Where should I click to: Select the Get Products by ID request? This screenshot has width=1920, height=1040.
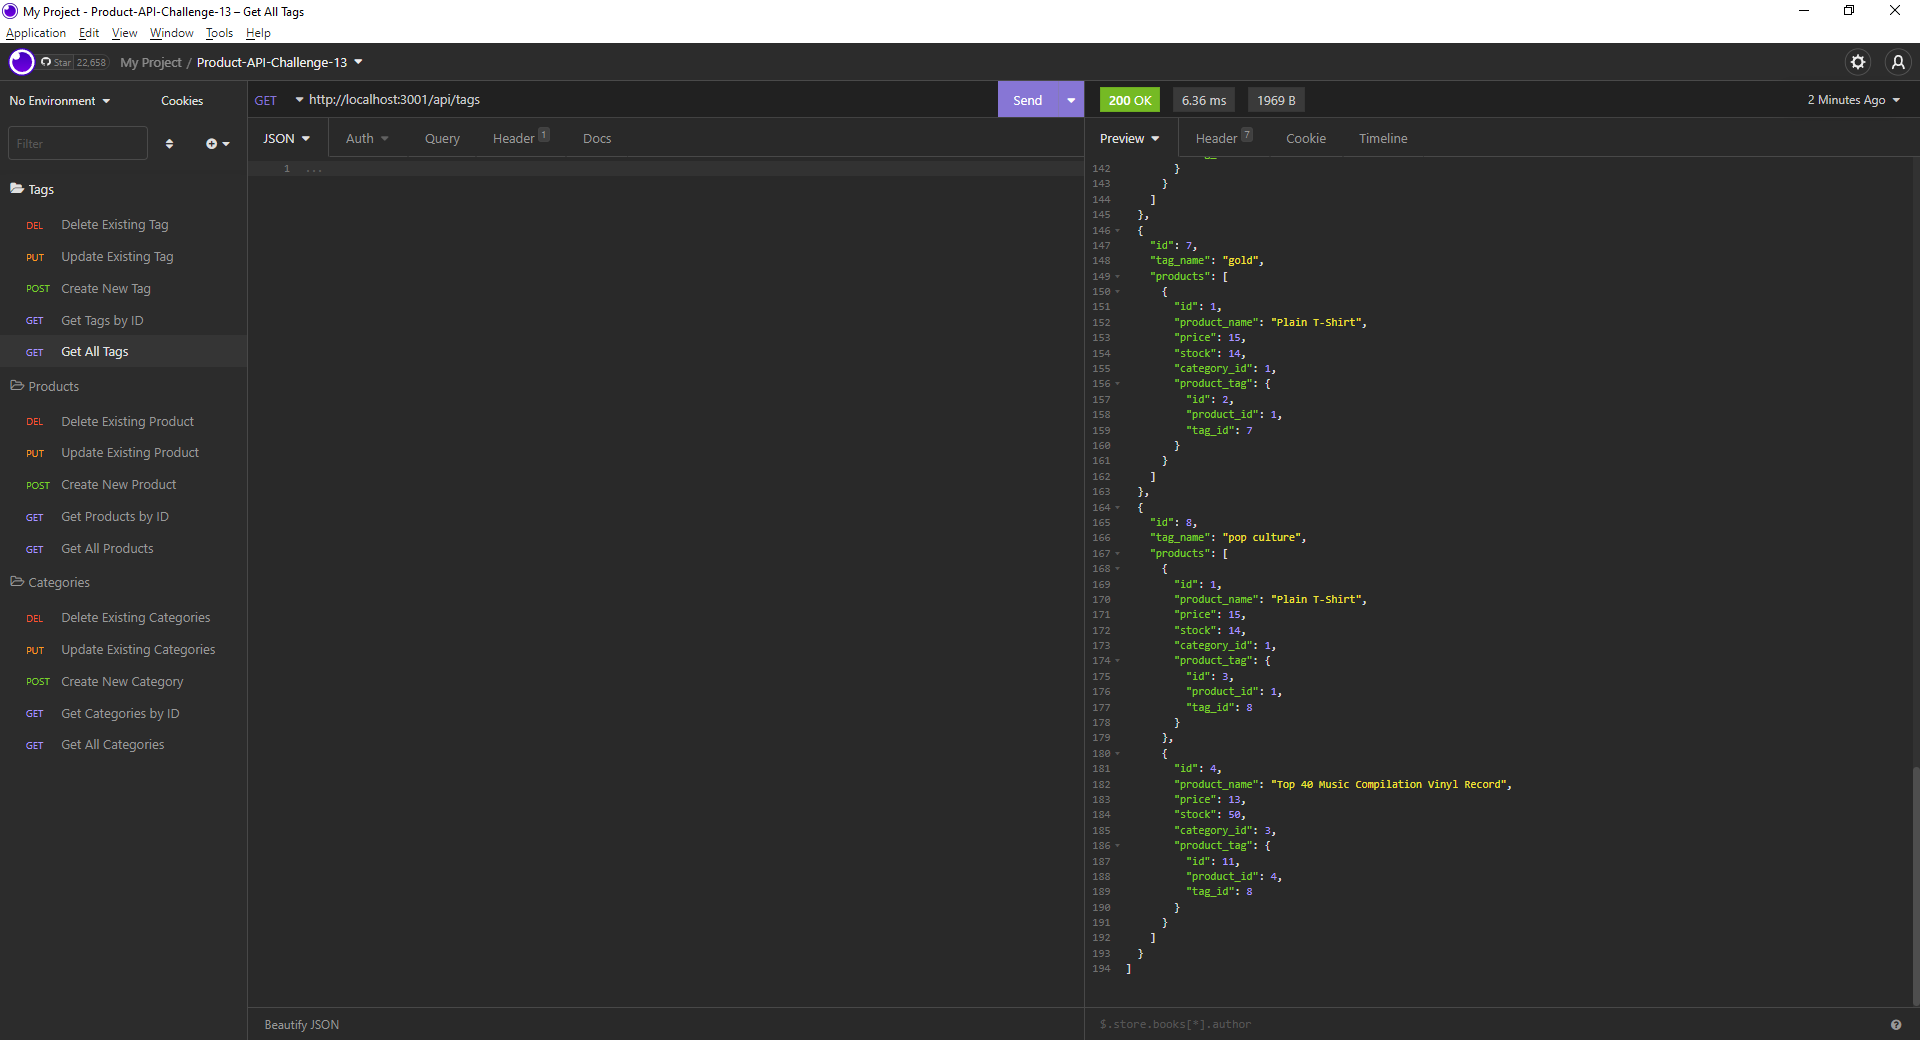[x=114, y=516]
